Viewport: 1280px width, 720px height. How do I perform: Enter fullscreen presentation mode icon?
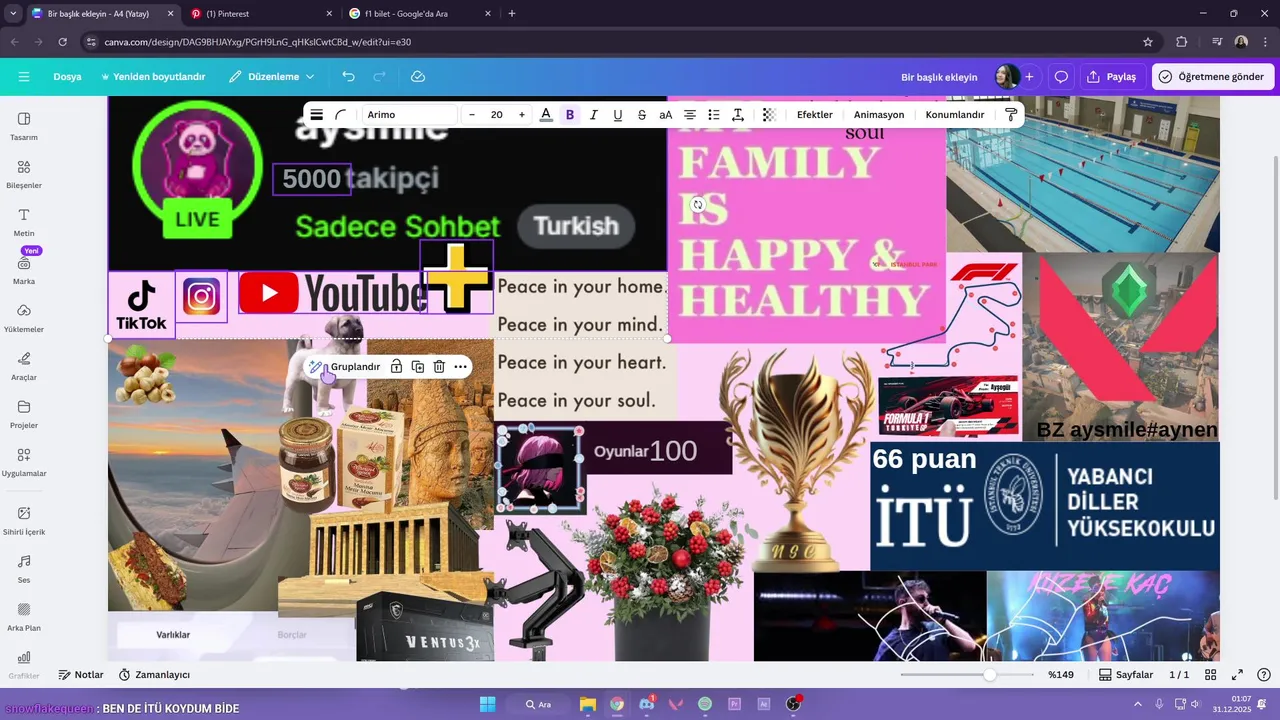(x=1237, y=675)
